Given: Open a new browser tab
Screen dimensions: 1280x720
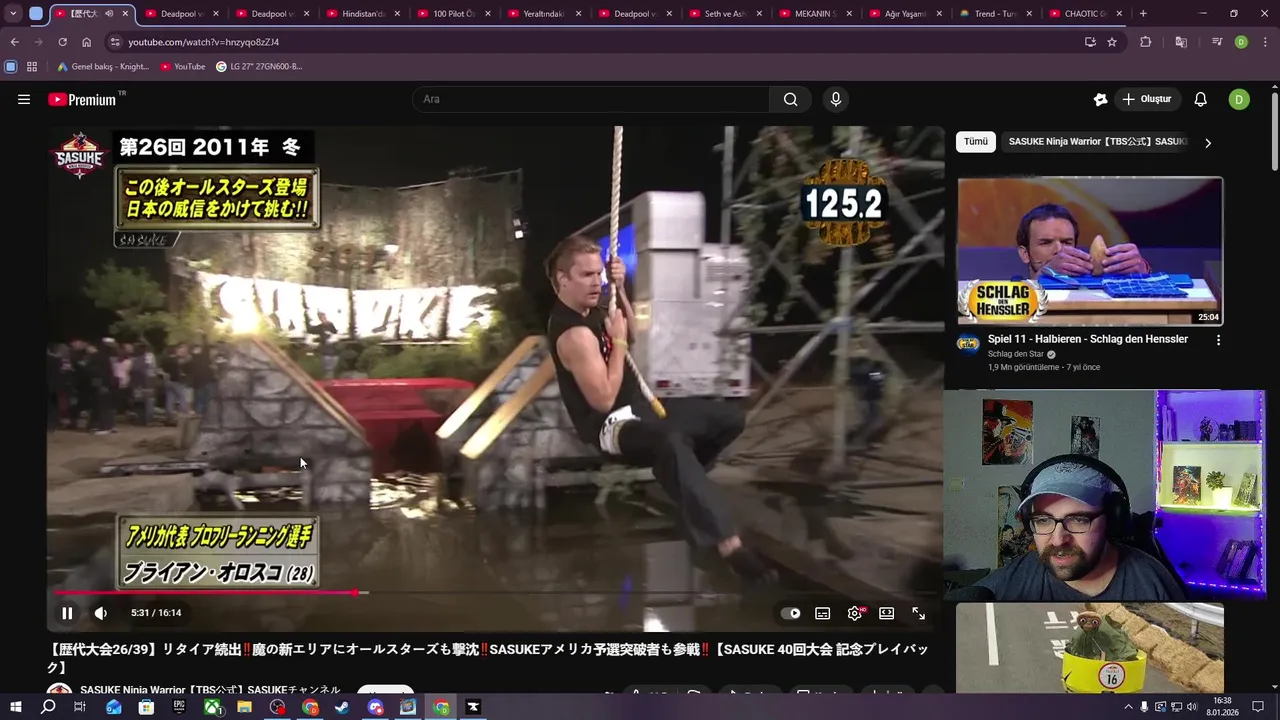Looking at the screenshot, I should (x=1143, y=14).
